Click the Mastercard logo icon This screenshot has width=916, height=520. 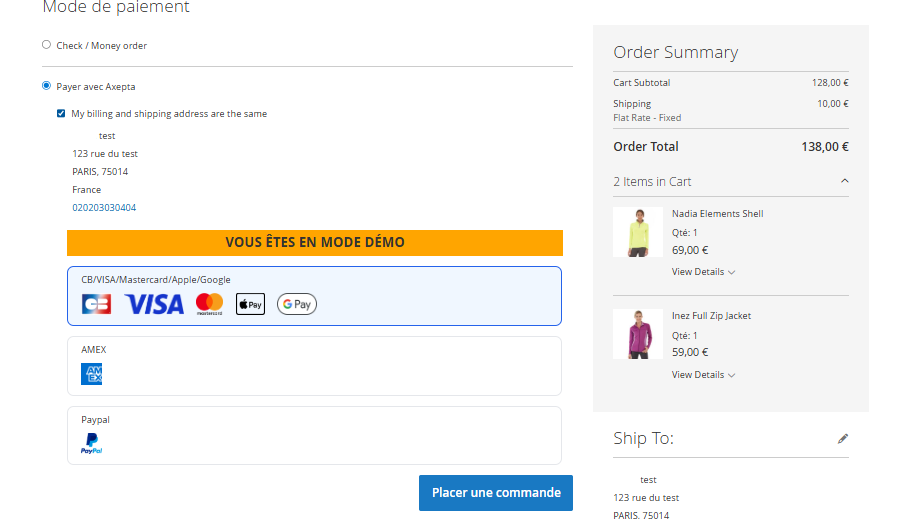(x=210, y=304)
